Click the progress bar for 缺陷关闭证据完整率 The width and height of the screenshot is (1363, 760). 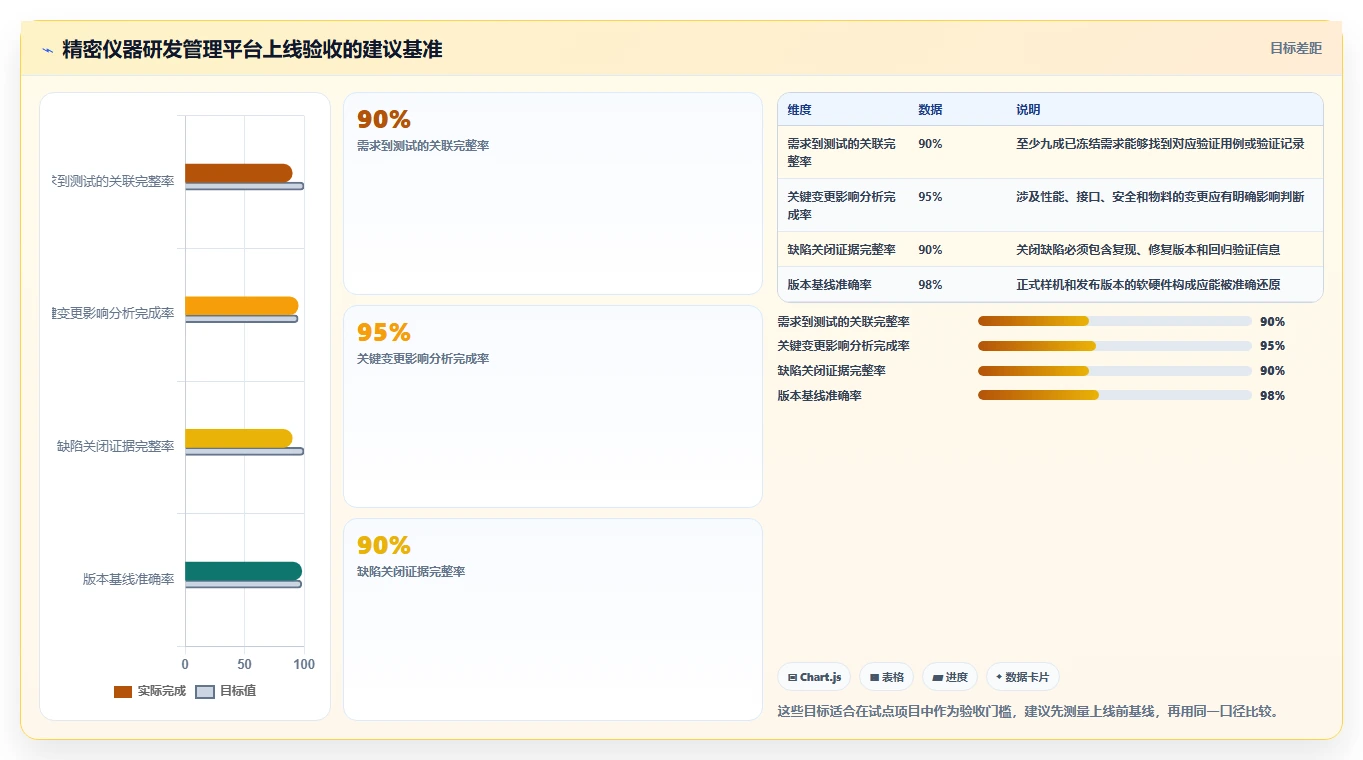coord(1115,371)
